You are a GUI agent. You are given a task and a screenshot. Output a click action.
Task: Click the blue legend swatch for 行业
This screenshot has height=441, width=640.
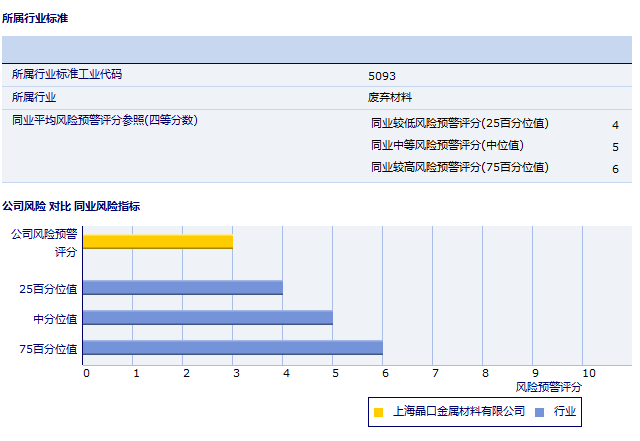coord(539,412)
